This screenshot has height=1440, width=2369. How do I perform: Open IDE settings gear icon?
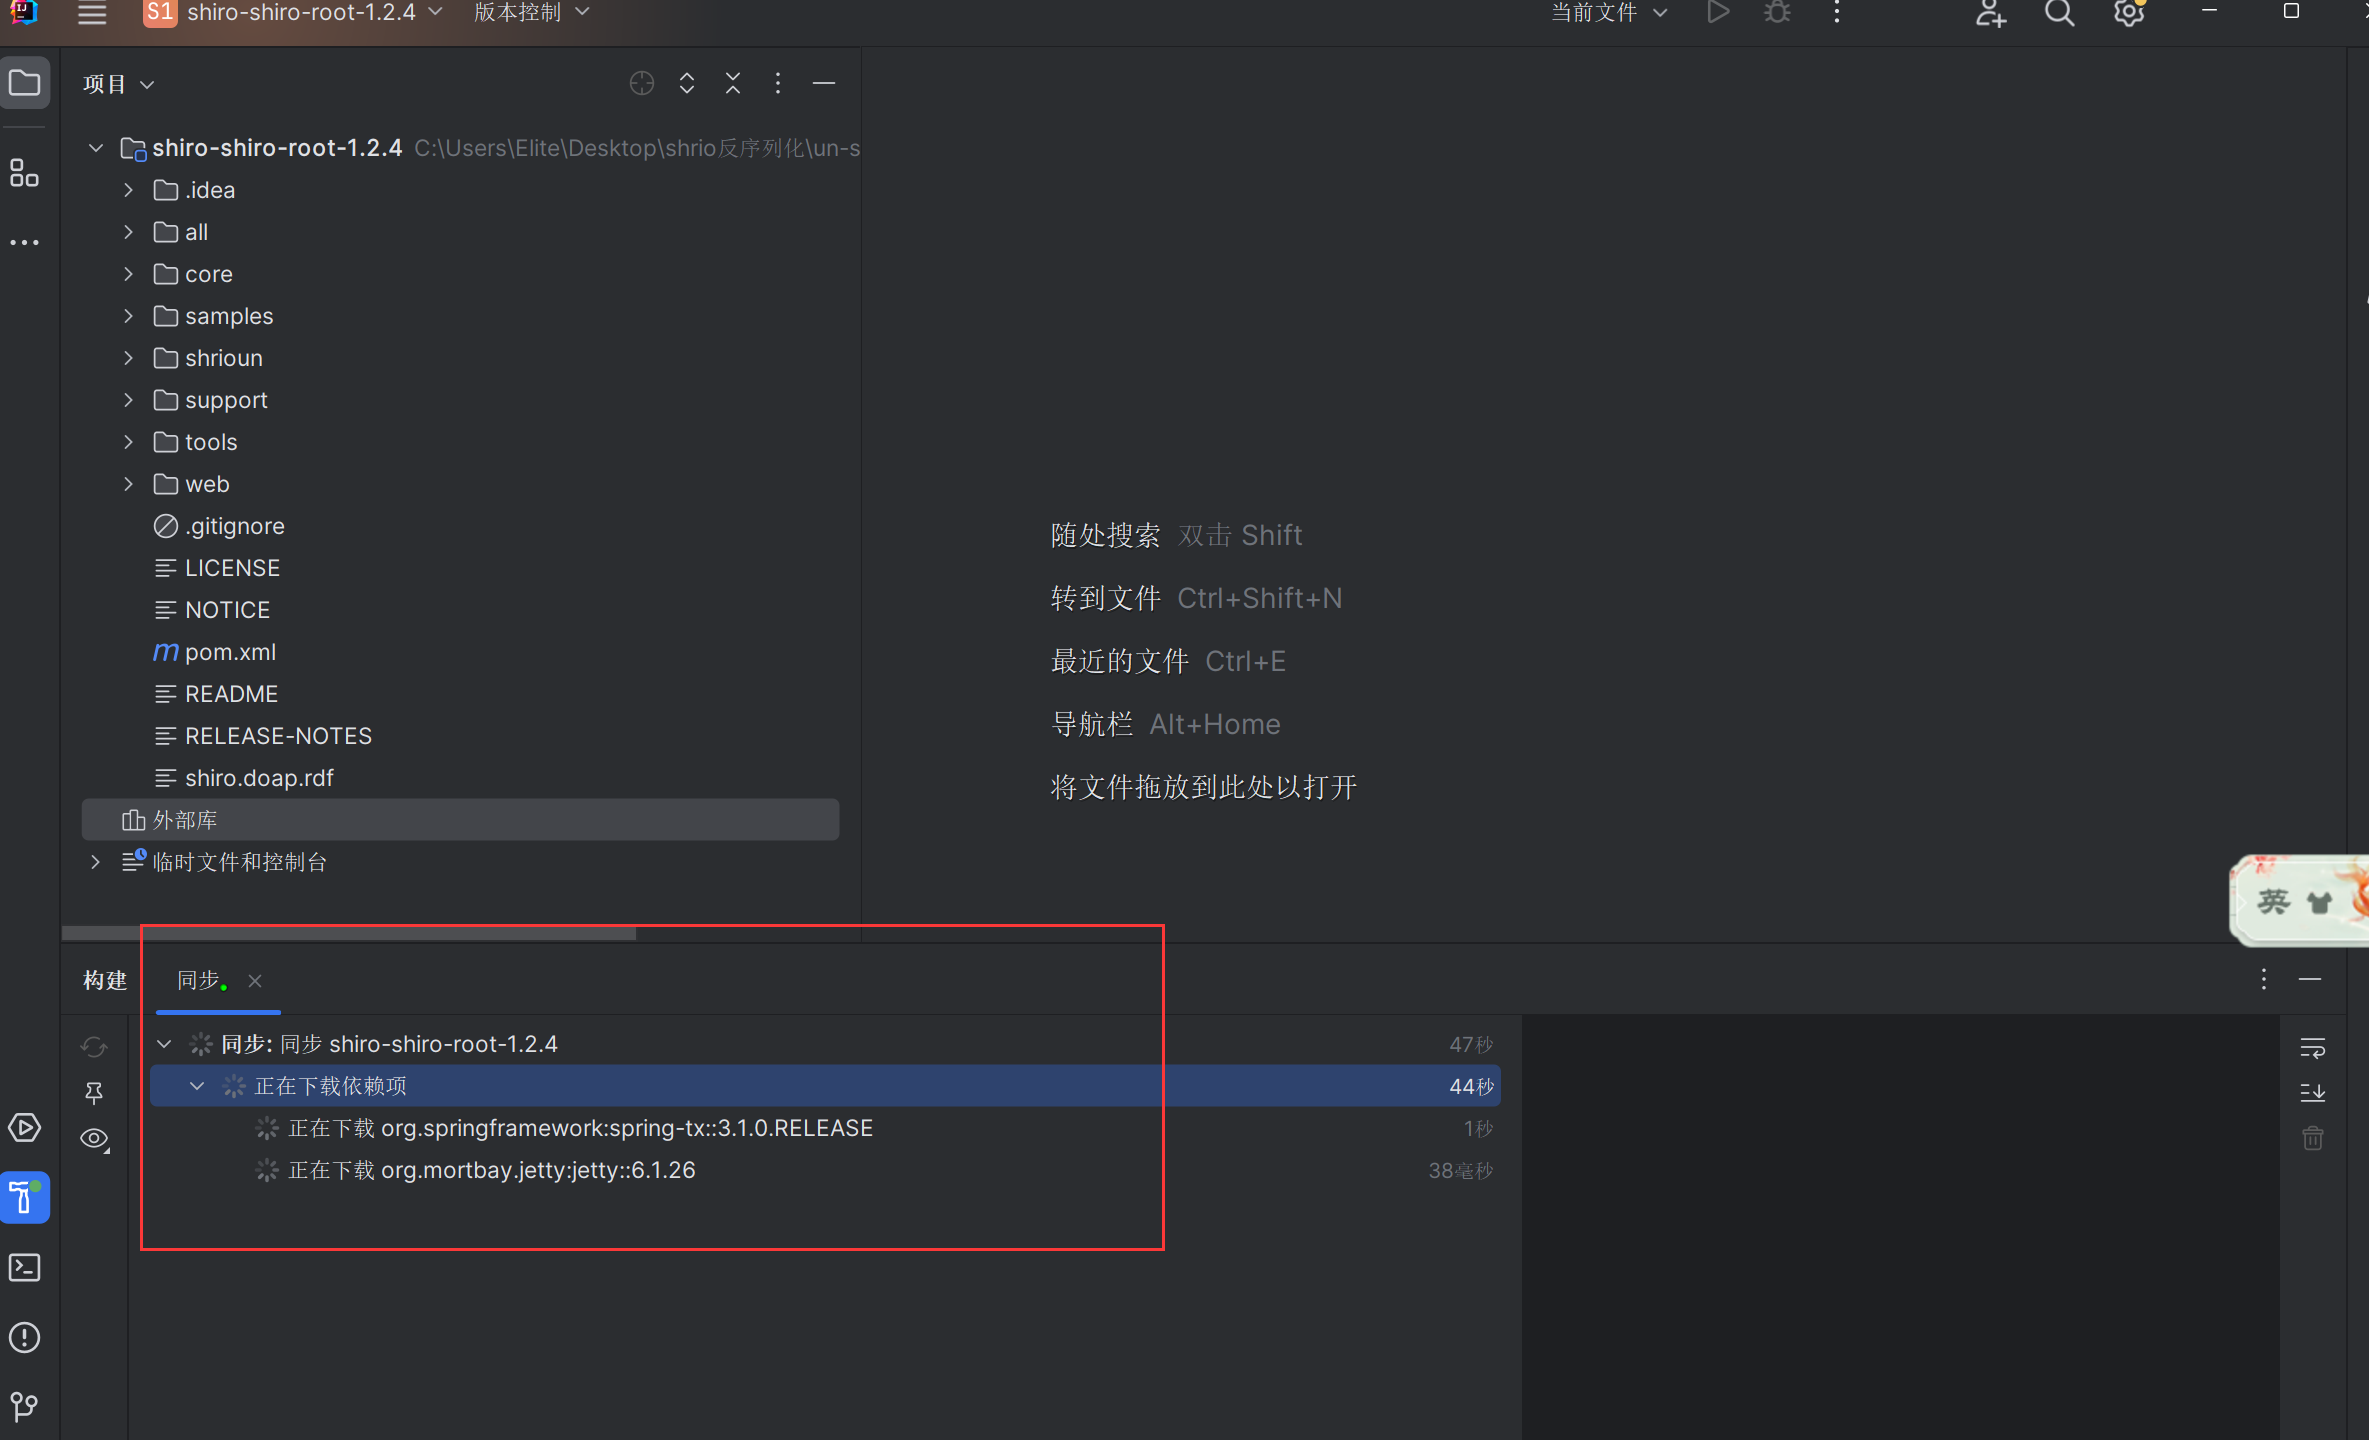tap(2128, 14)
